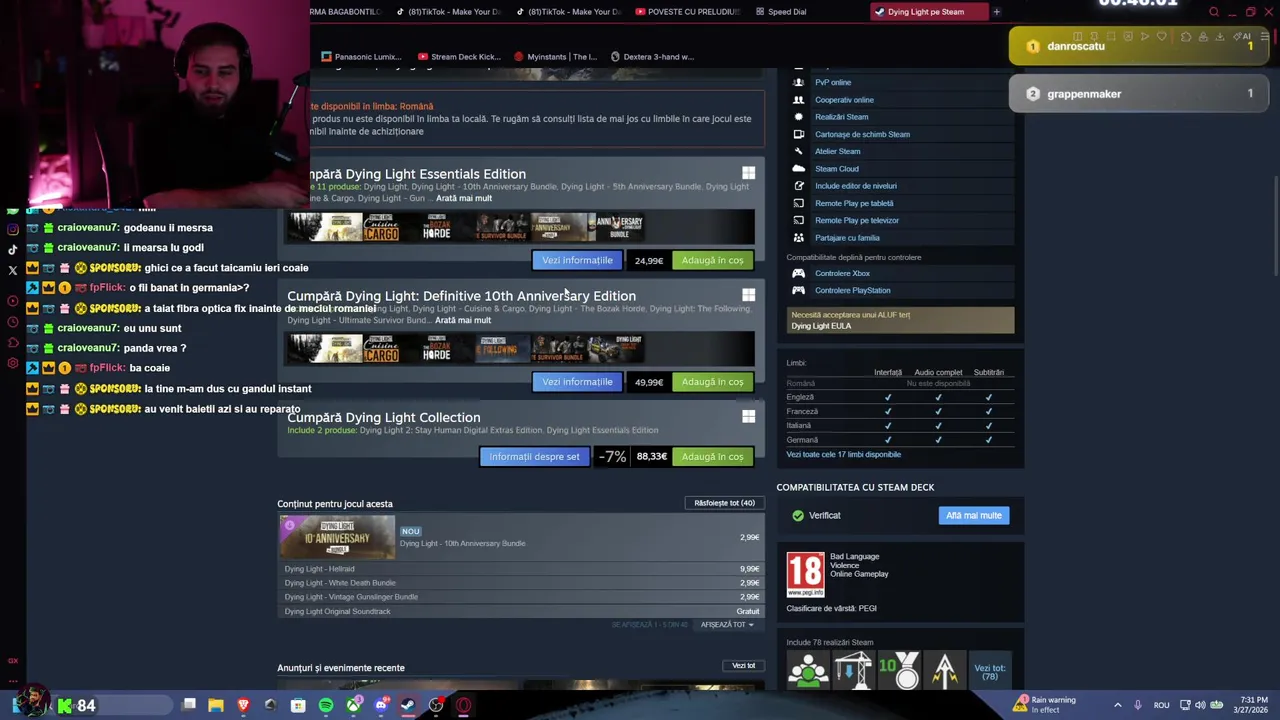Click the Steam page vertical scrollbar
Image resolution: width=1280 pixels, height=720 pixels.
tap(1274, 225)
